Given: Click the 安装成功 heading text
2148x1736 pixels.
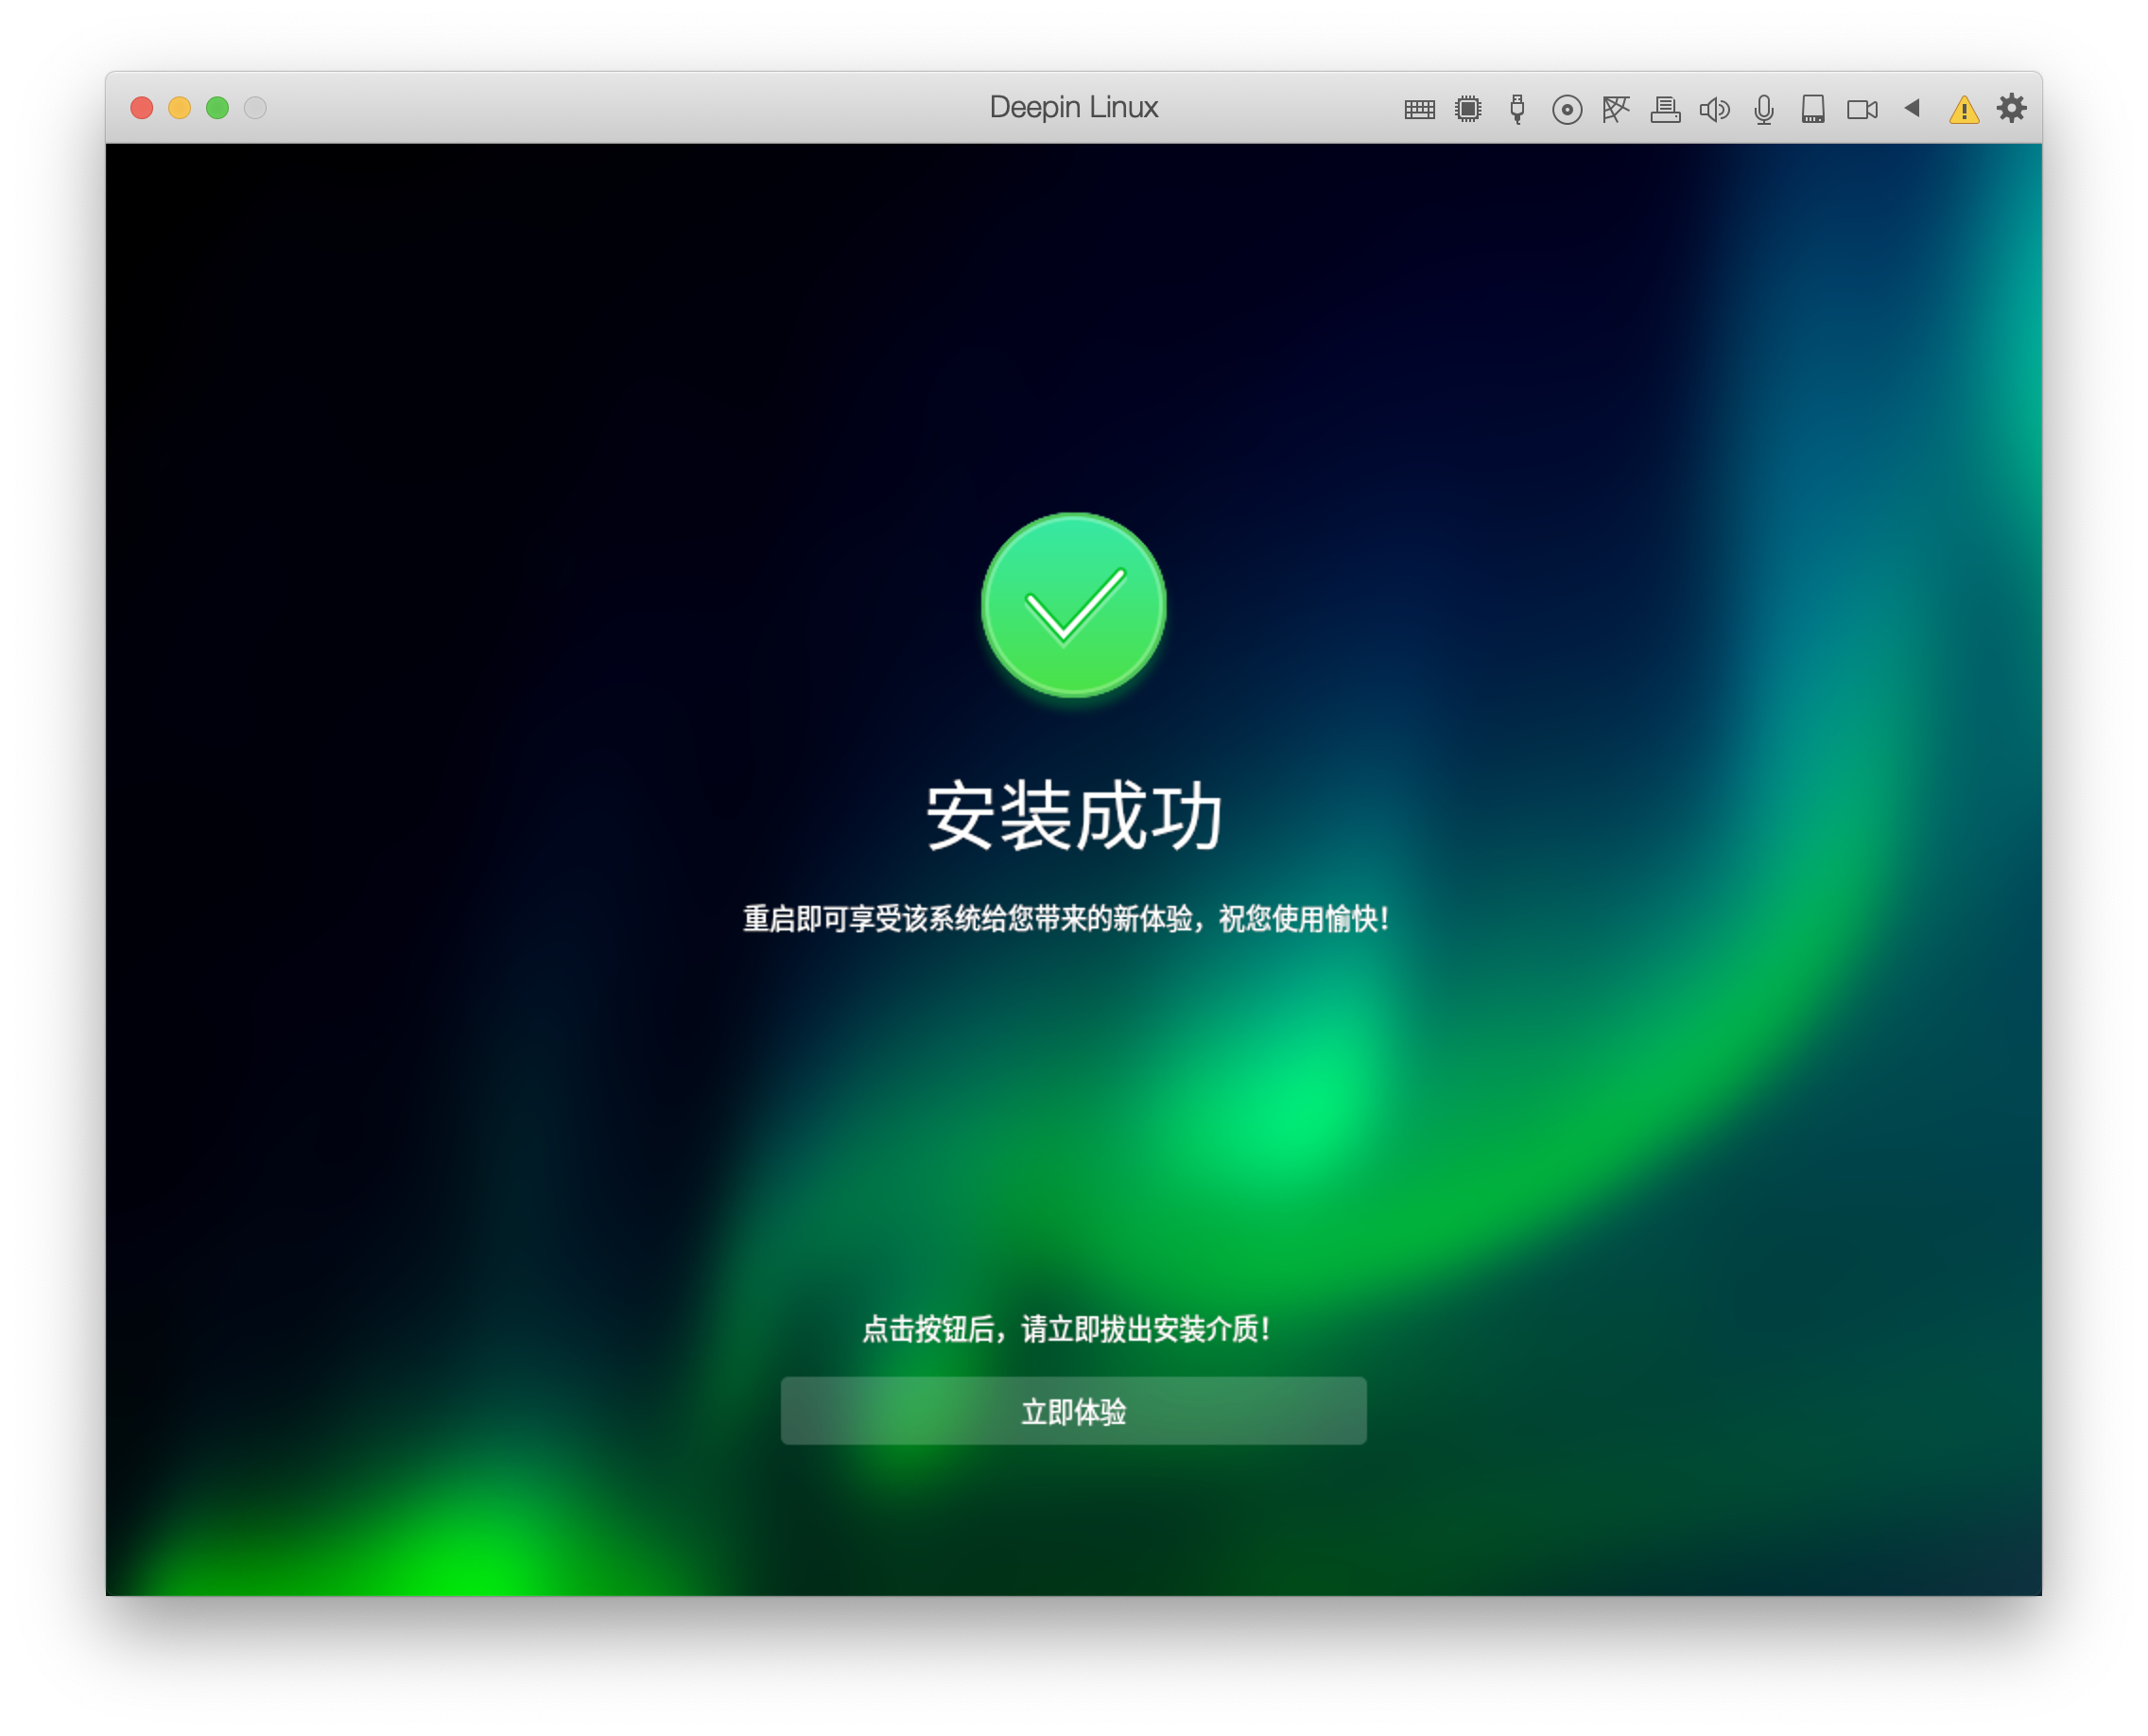Looking at the screenshot, I should tap(1074, 817).
